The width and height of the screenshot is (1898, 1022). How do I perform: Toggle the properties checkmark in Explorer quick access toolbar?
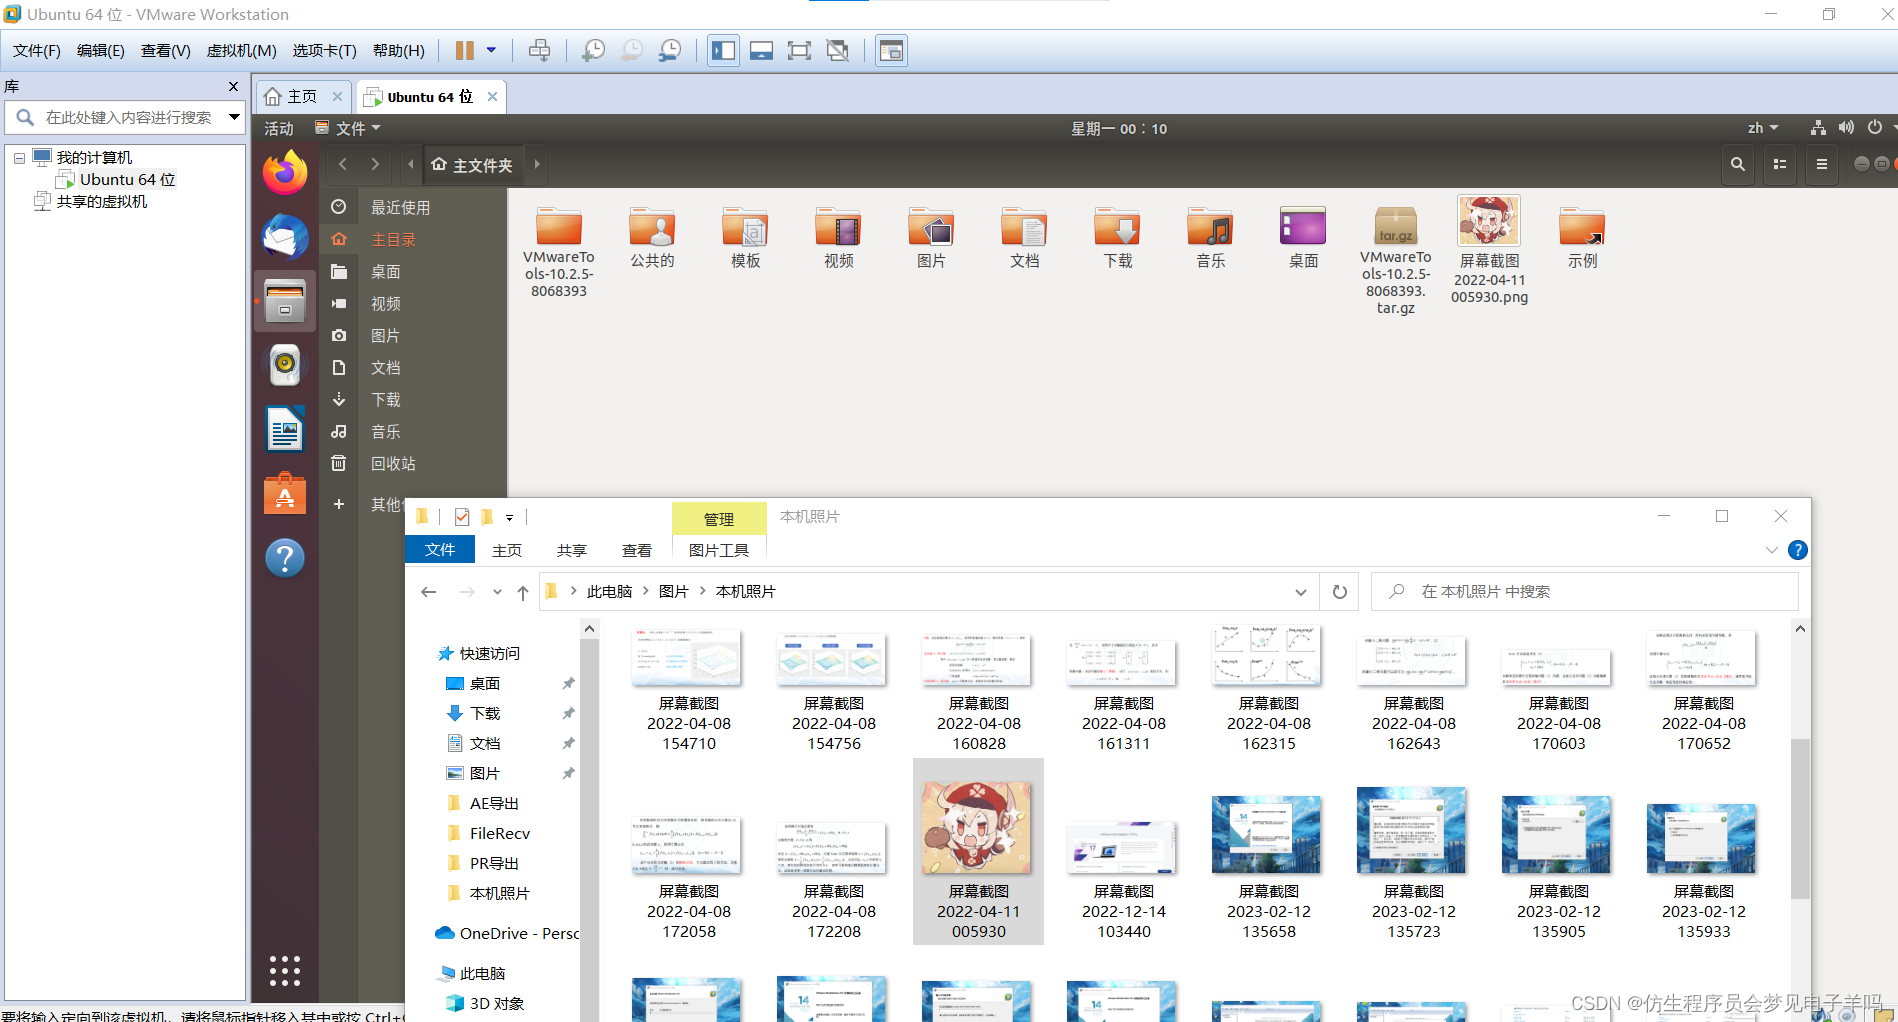click(x=462, y=517)
